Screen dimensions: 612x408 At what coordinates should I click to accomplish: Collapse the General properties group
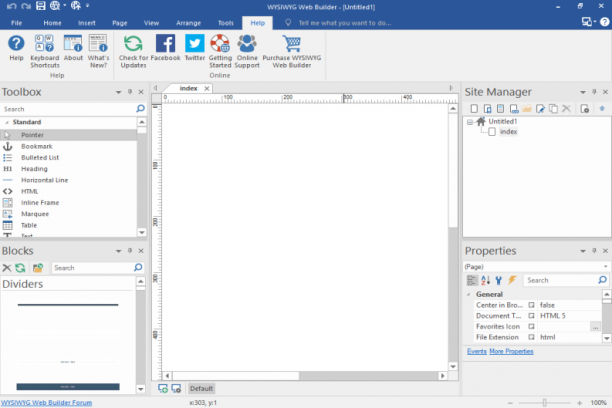click(x=469, y=294)
